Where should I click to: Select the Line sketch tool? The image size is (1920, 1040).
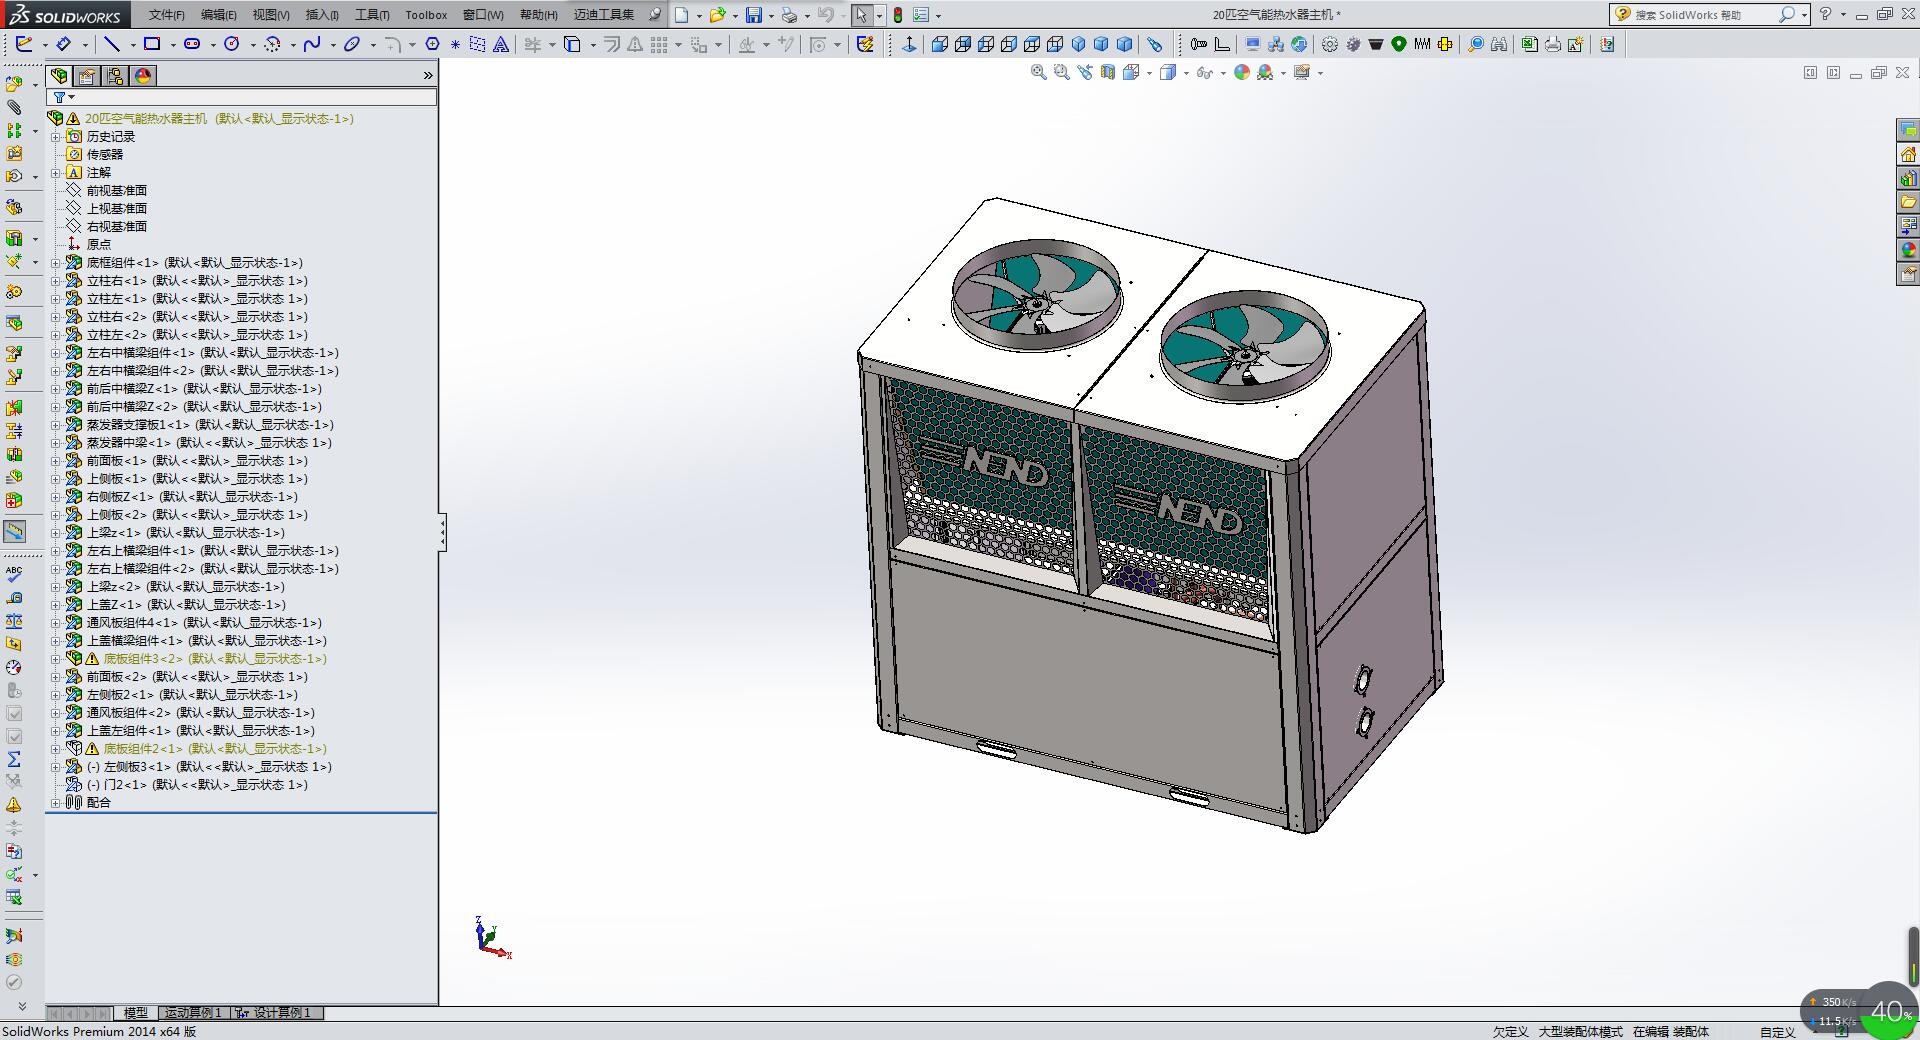[112, 44]
